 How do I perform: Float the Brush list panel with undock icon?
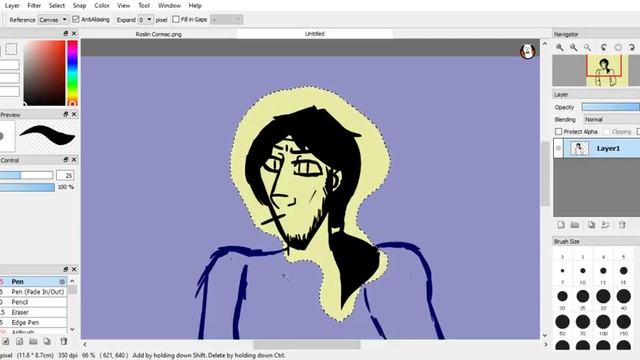coord(65,269)
